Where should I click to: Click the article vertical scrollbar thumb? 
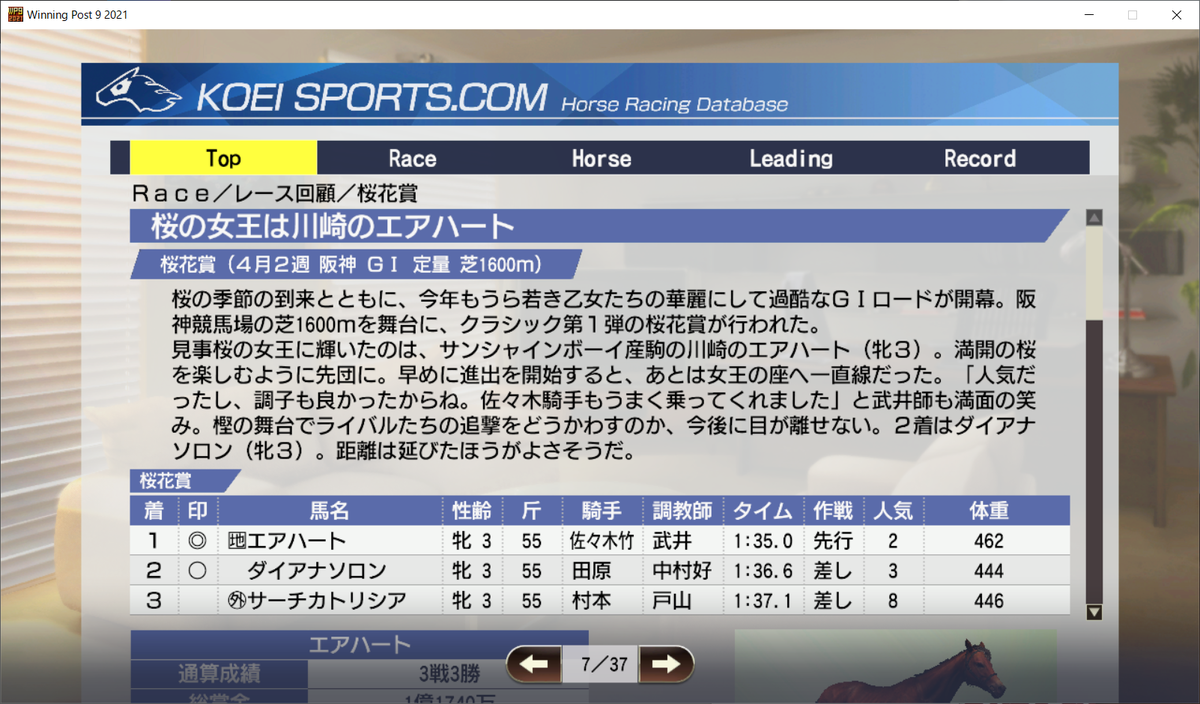click(x=1094, y=274)
